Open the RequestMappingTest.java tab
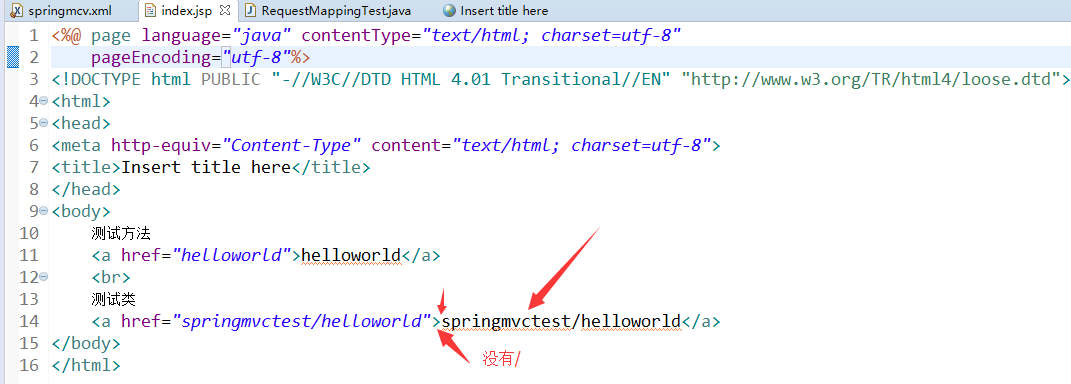1071x384 pixels. [337, 11]
